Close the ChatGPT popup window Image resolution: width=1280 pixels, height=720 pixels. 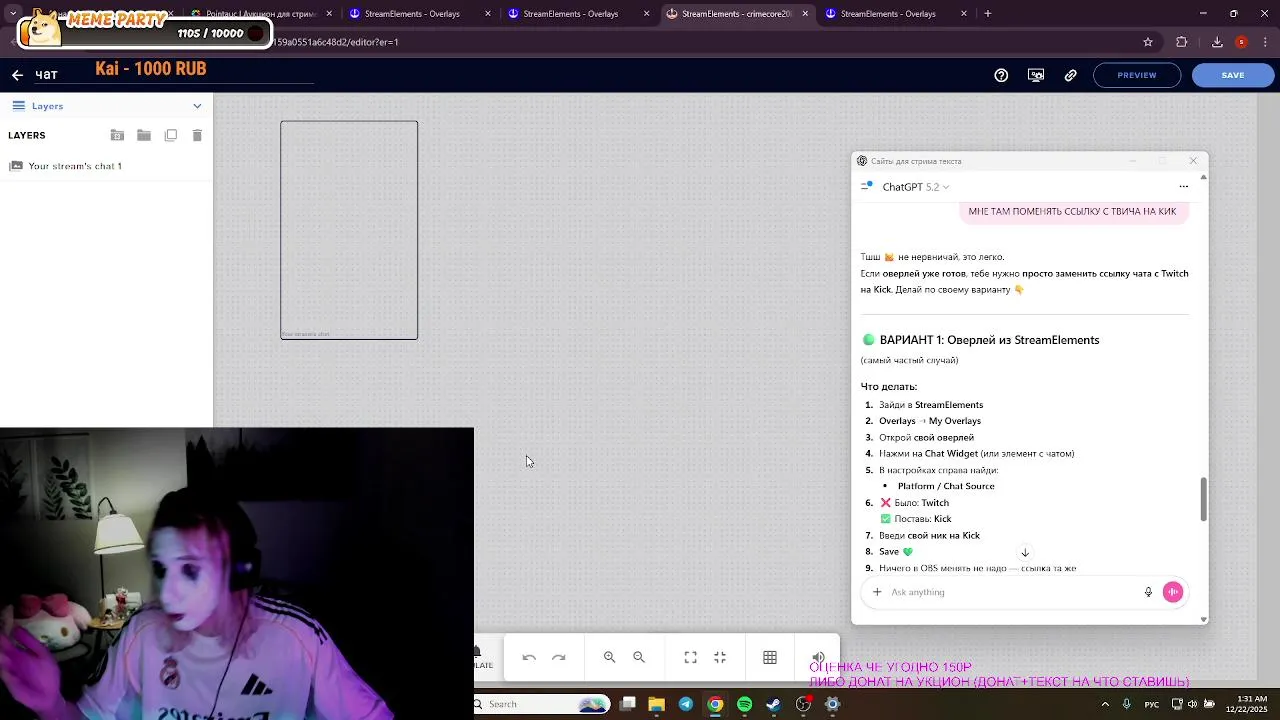(1193, 160)
